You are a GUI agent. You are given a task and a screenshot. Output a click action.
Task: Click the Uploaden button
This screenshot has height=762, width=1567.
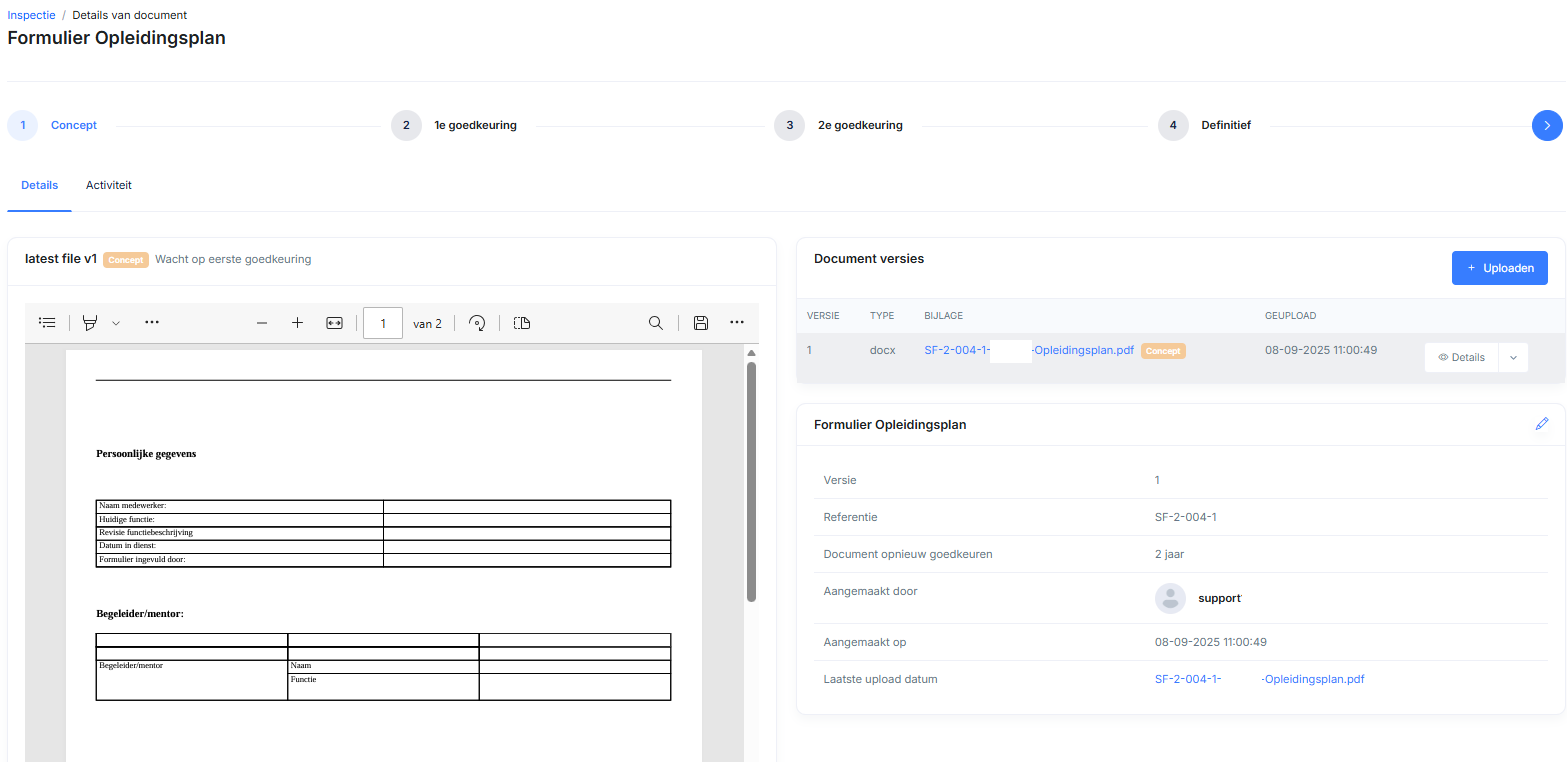point(1499,268)
